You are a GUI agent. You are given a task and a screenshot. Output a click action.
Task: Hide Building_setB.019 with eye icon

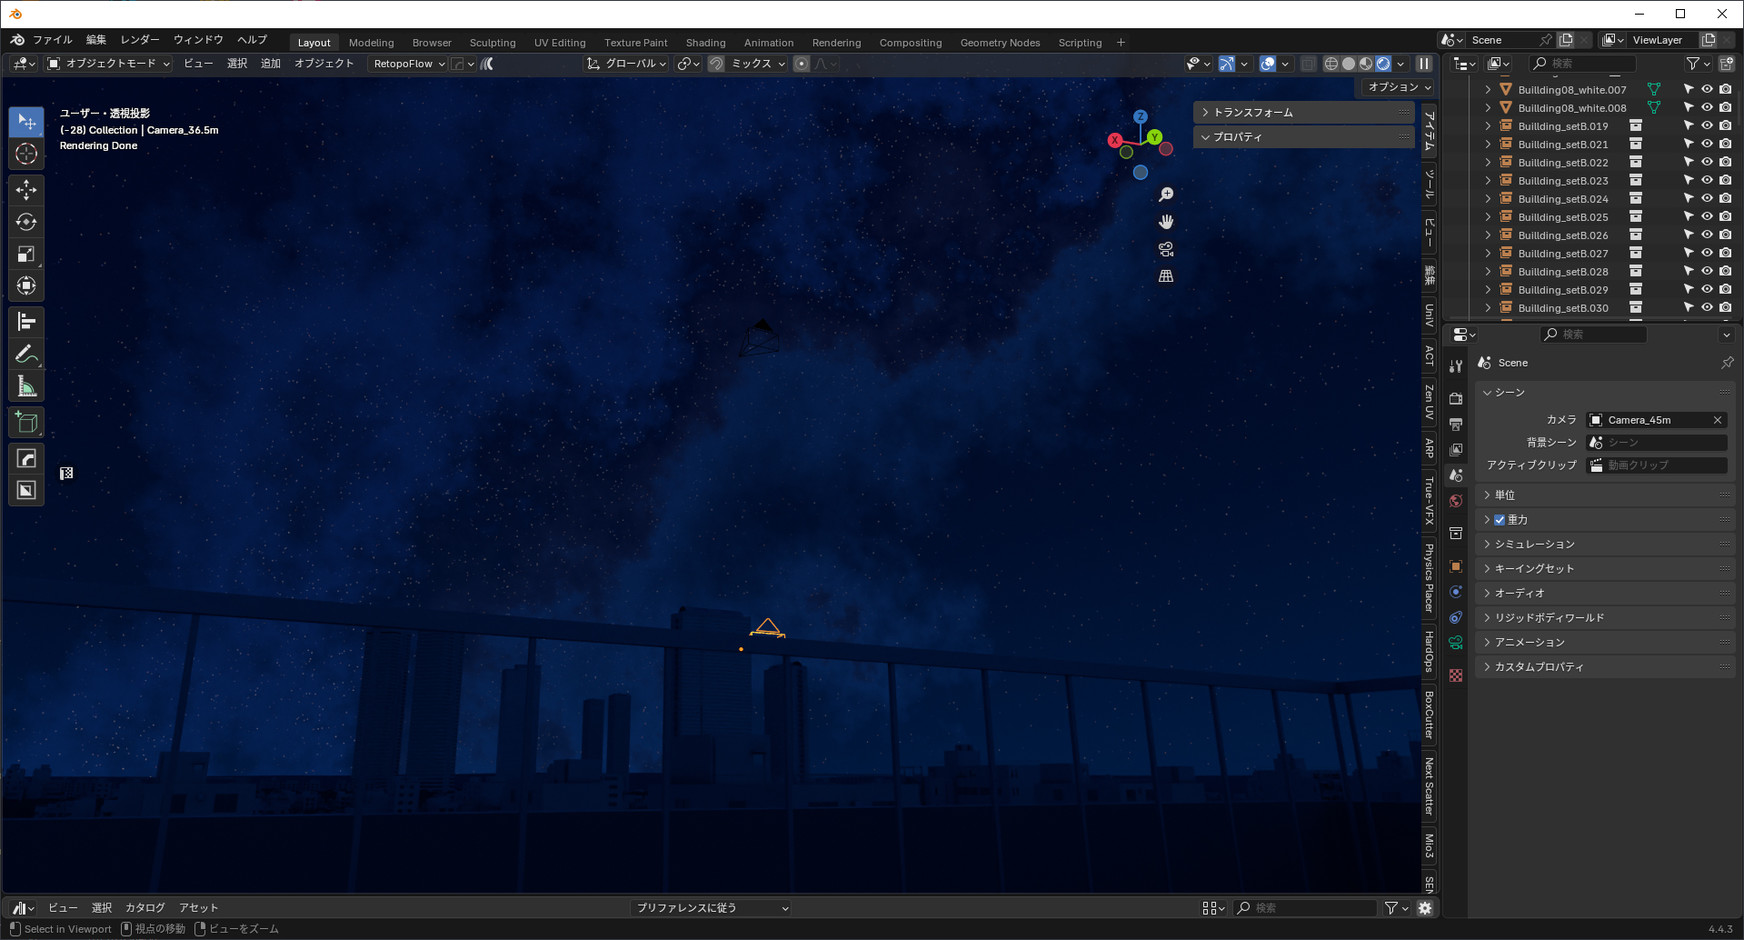[1707, 126]
